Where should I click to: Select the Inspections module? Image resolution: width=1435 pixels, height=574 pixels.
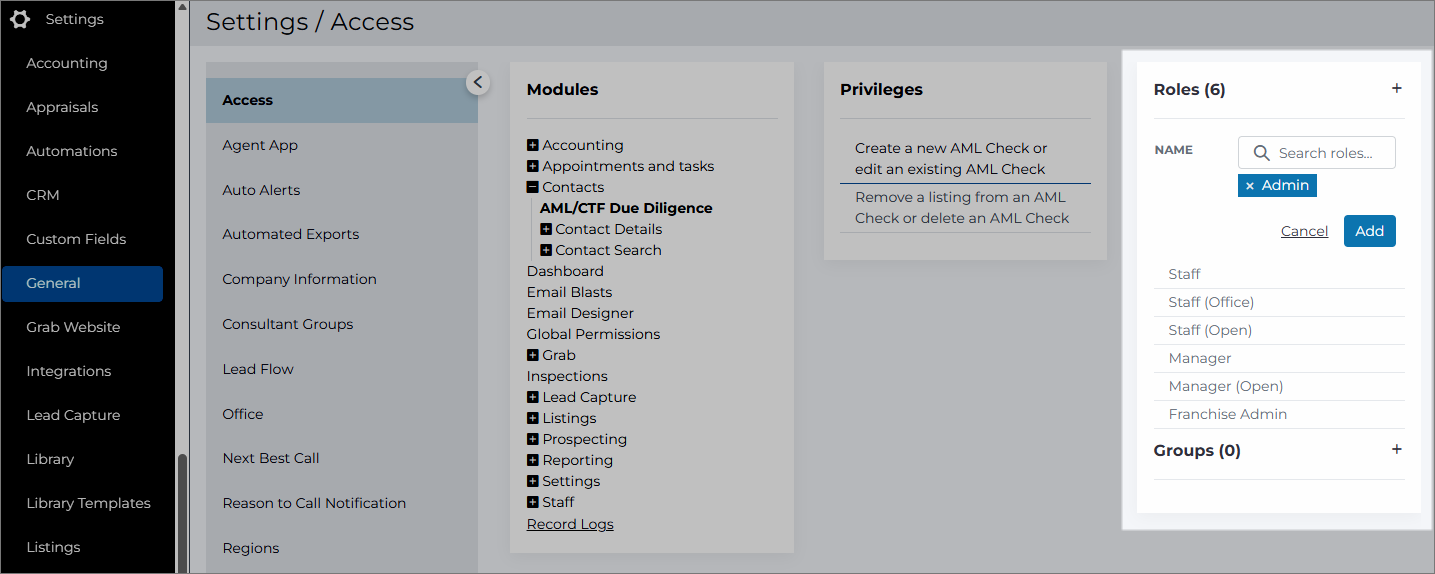567,376
